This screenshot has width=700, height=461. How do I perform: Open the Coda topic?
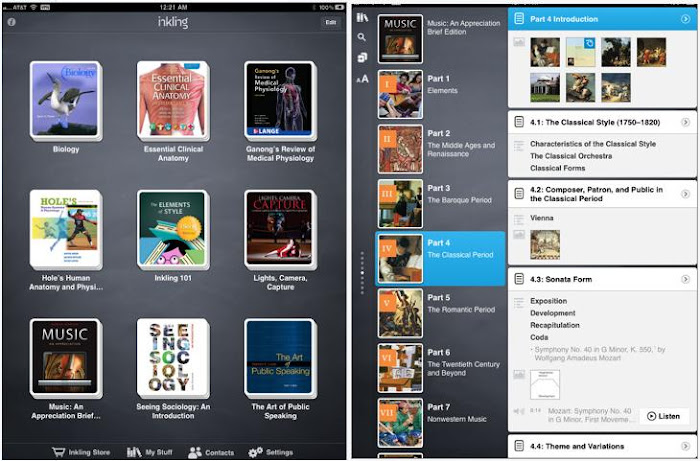click(x=539, y=337)
